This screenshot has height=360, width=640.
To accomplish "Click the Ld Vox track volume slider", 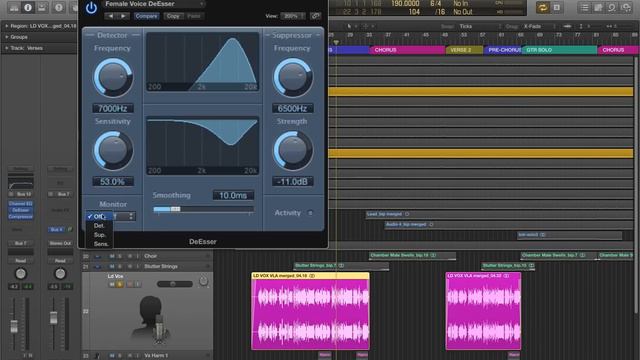I will [x=175, y=284].
